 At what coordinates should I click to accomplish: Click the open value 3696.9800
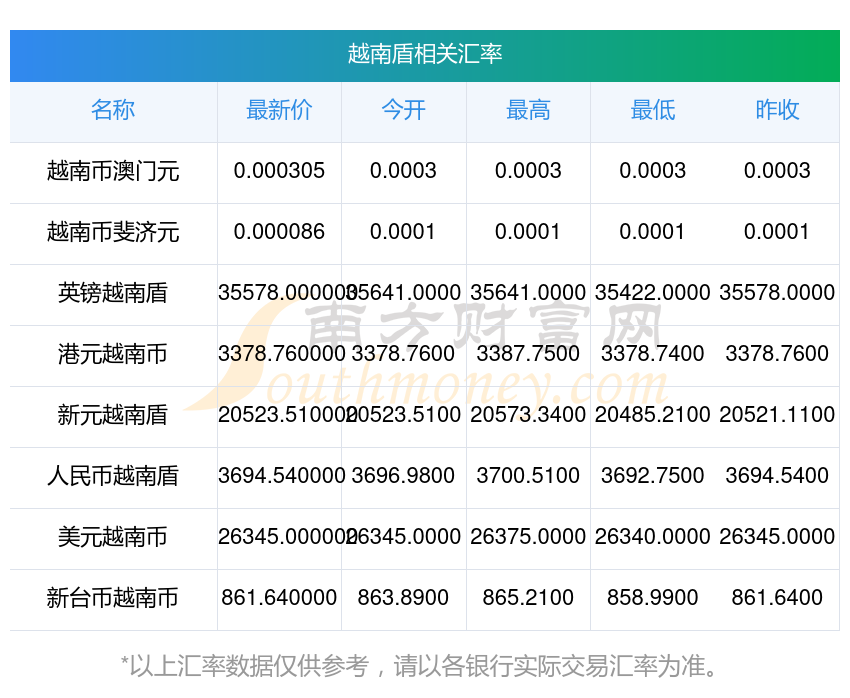coord(403,476)
